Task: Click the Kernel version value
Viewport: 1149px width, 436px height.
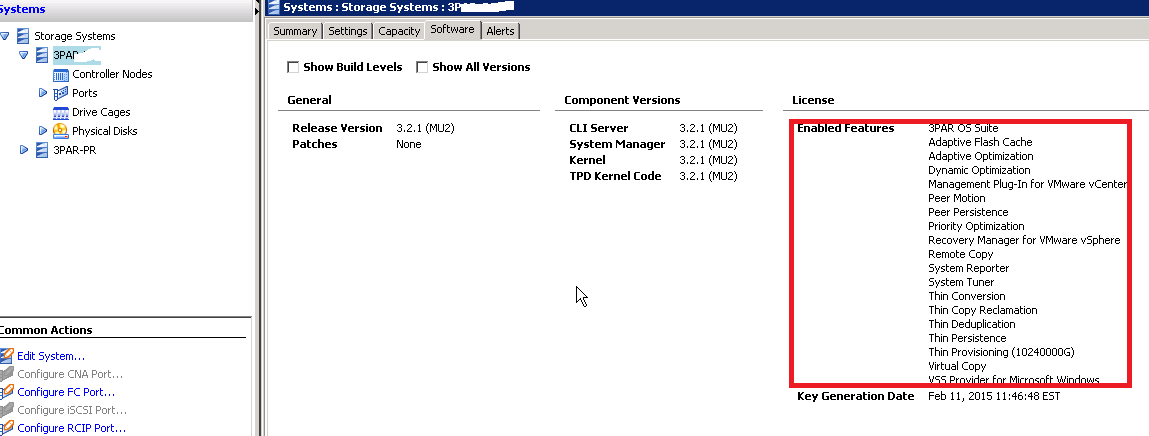Action: [x=709, y=160]
